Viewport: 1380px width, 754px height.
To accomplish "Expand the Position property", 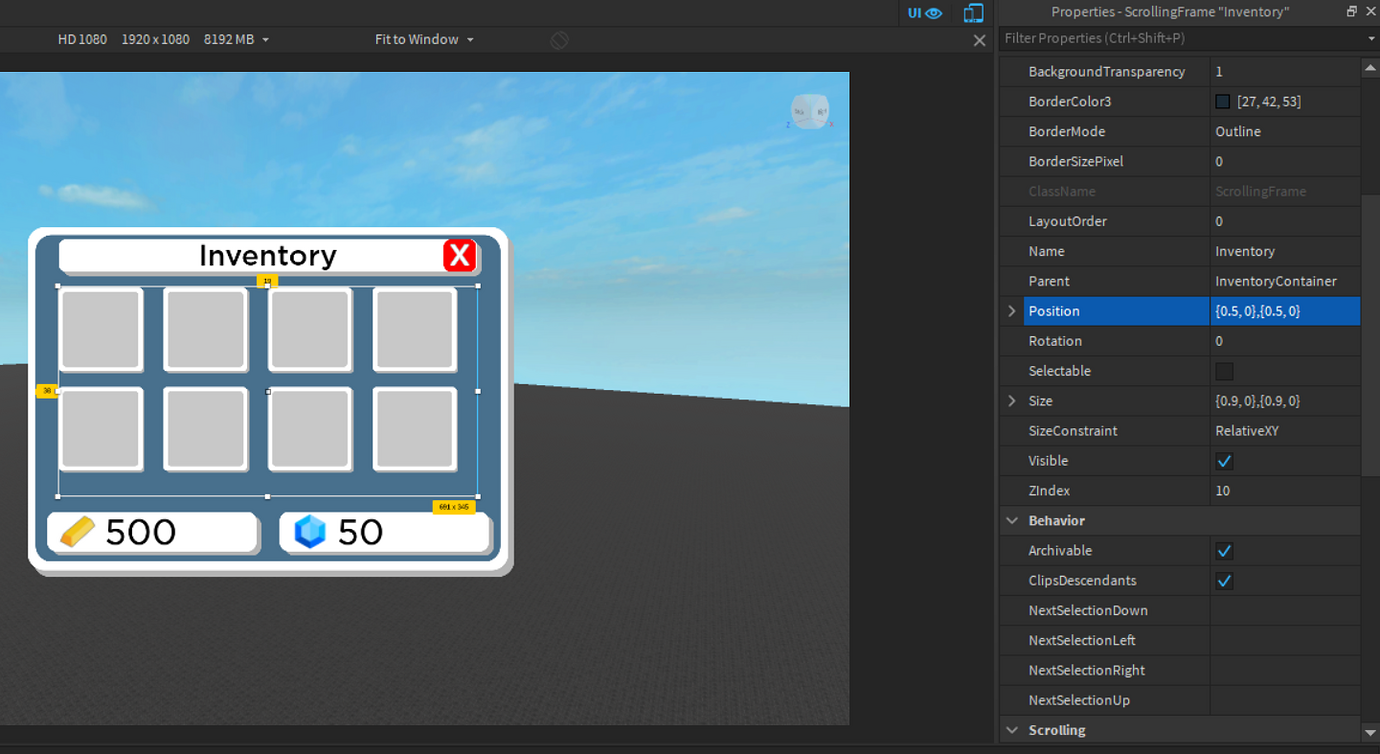I will [x=1011, y=311].
